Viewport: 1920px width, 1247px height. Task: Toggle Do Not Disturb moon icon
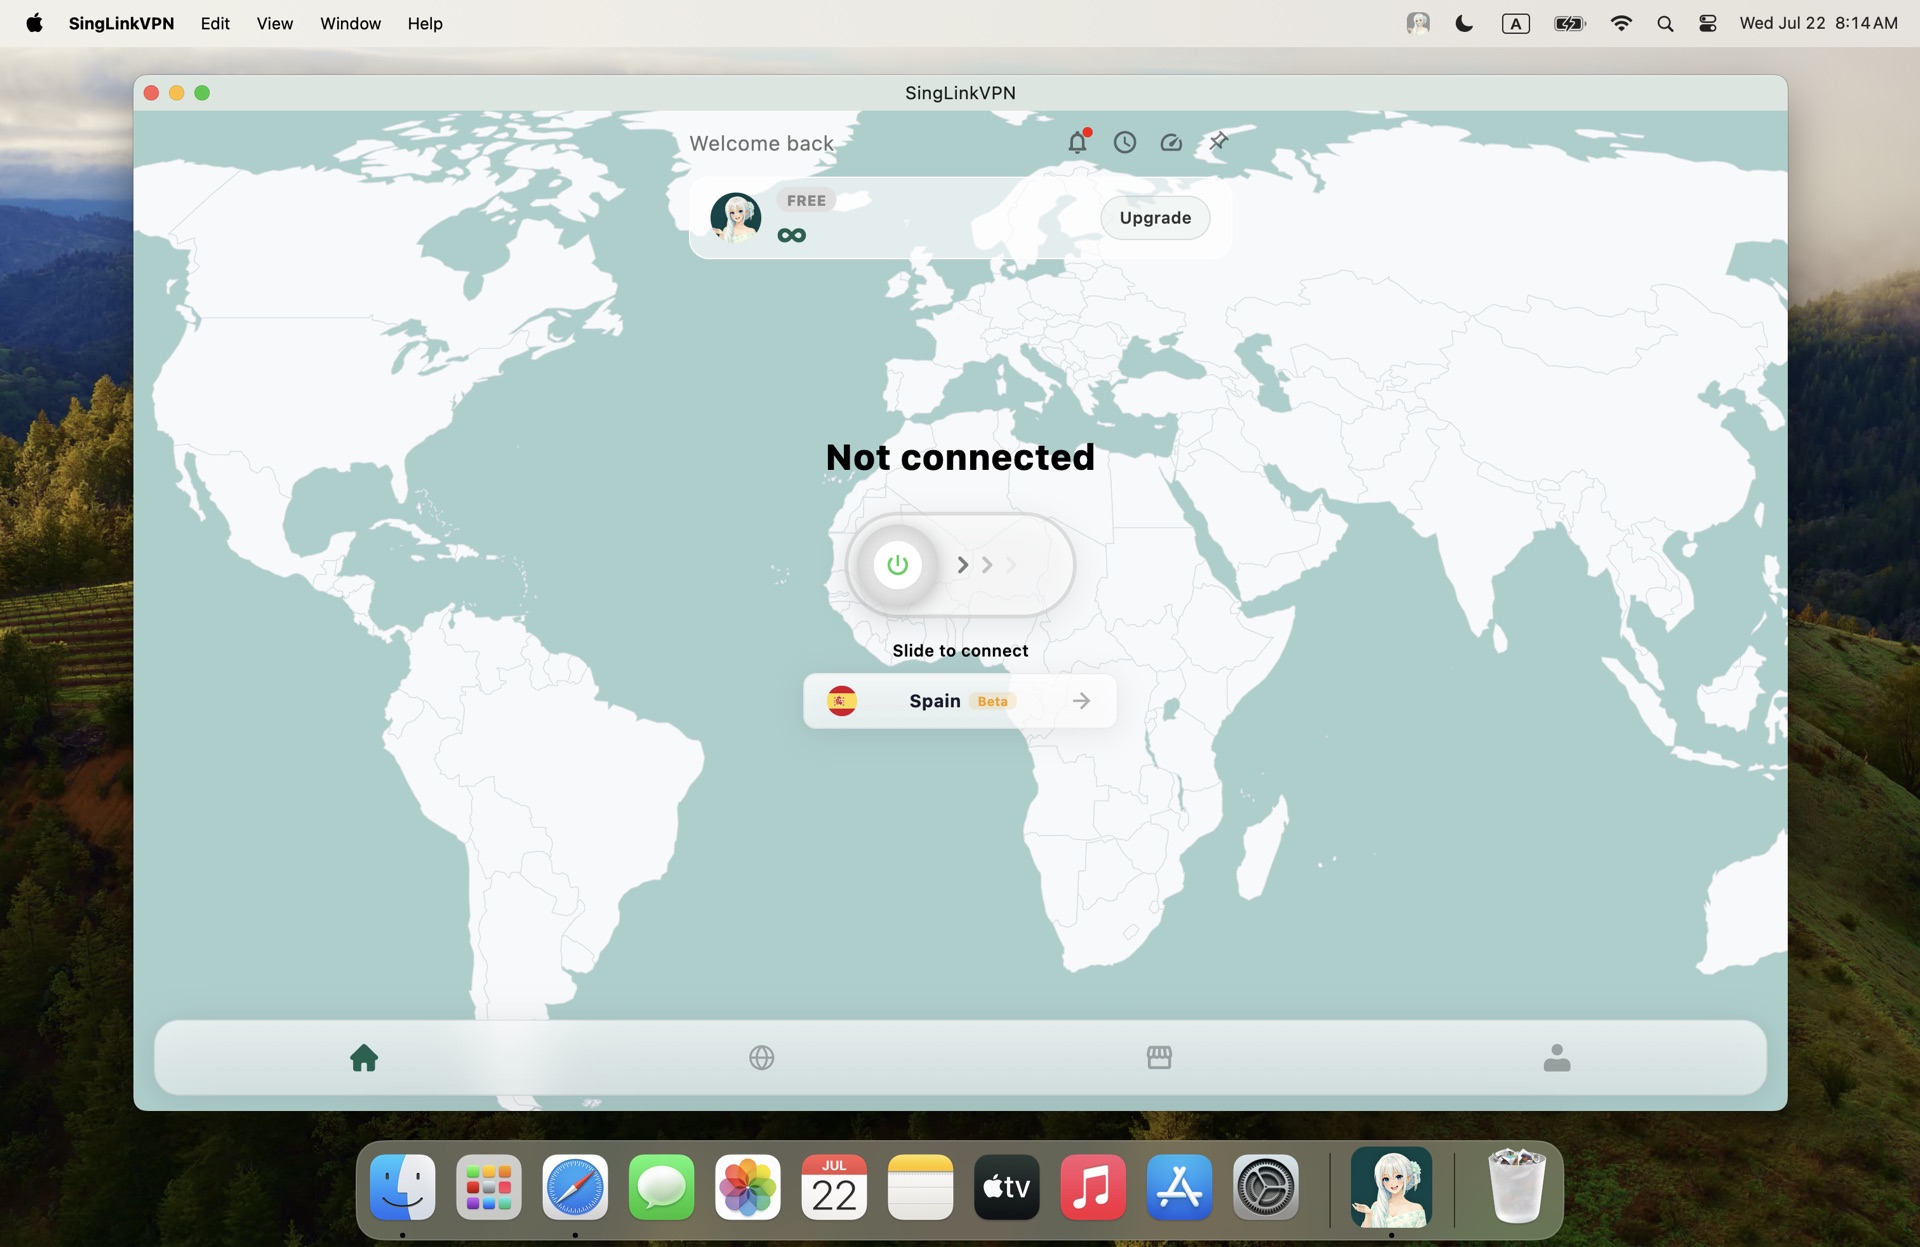1465,23
